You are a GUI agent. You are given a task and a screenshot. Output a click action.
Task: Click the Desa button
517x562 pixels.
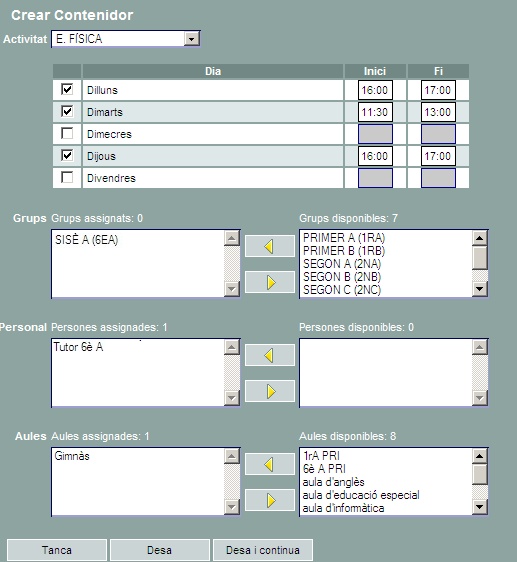point(160,550)
